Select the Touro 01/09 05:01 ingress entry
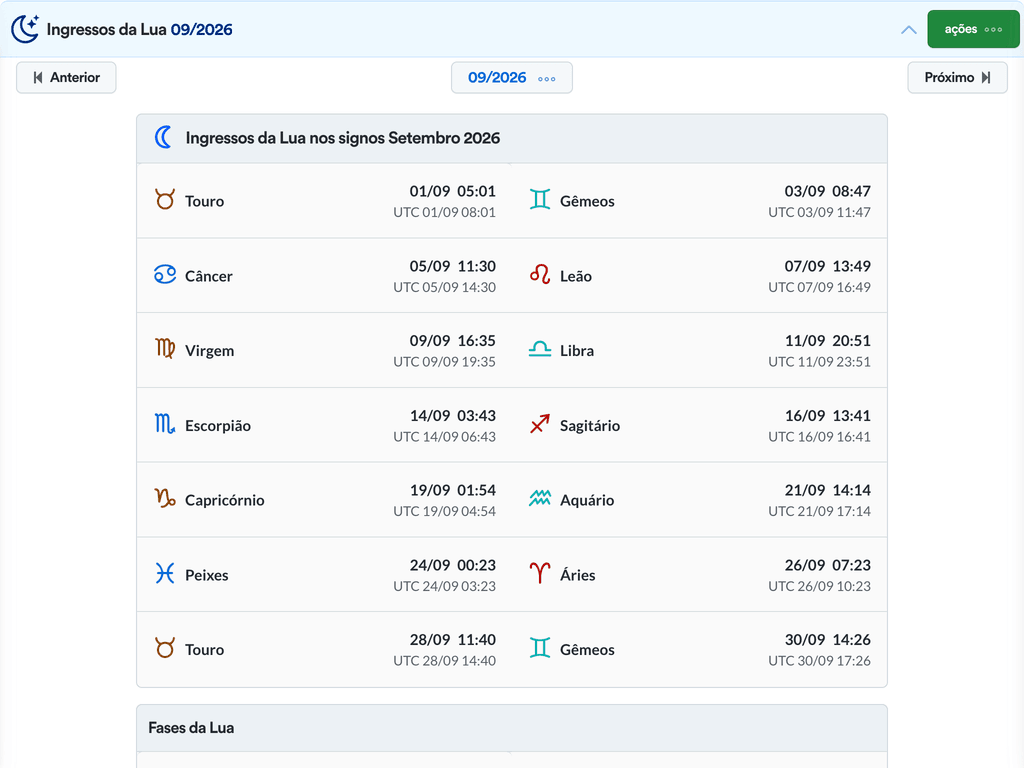The image size is (1024, 768). 325,201
